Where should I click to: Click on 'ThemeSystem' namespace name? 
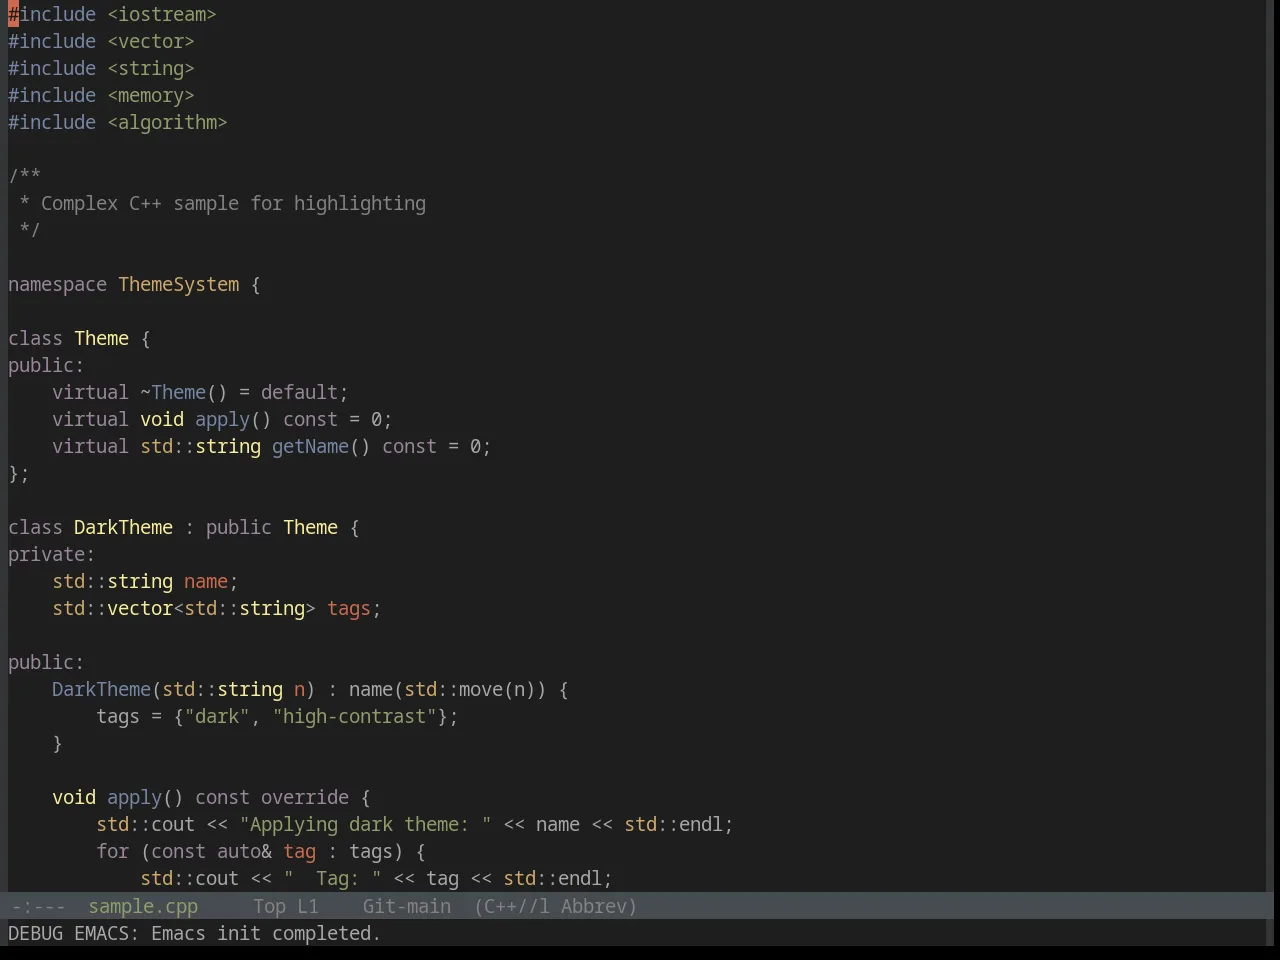point(179,285)
